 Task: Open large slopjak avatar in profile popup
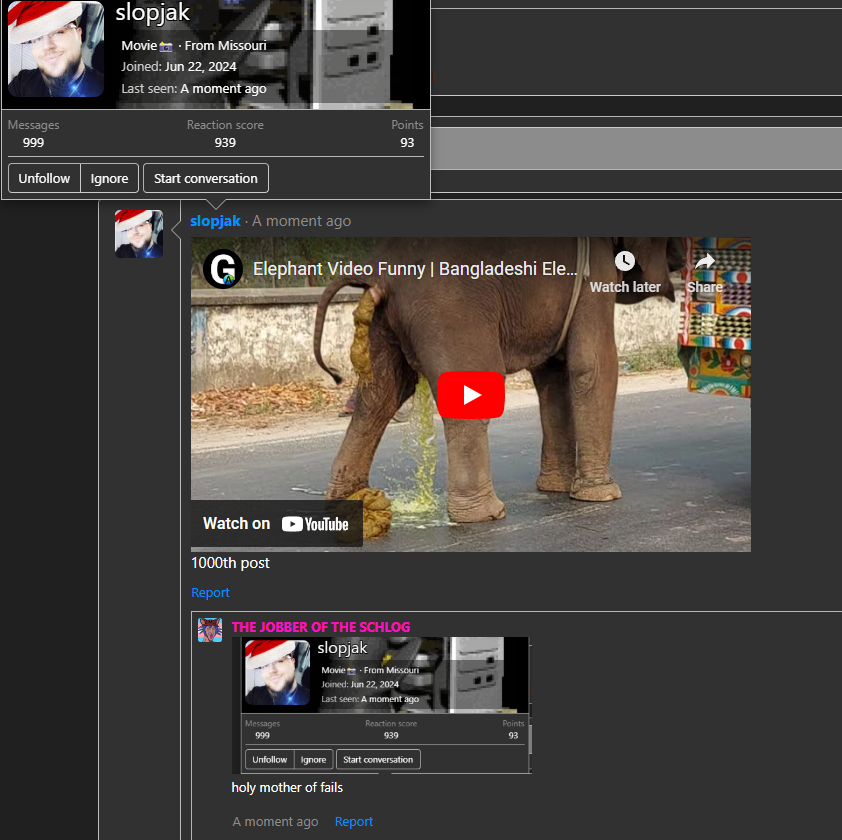[x=56, y=49]
